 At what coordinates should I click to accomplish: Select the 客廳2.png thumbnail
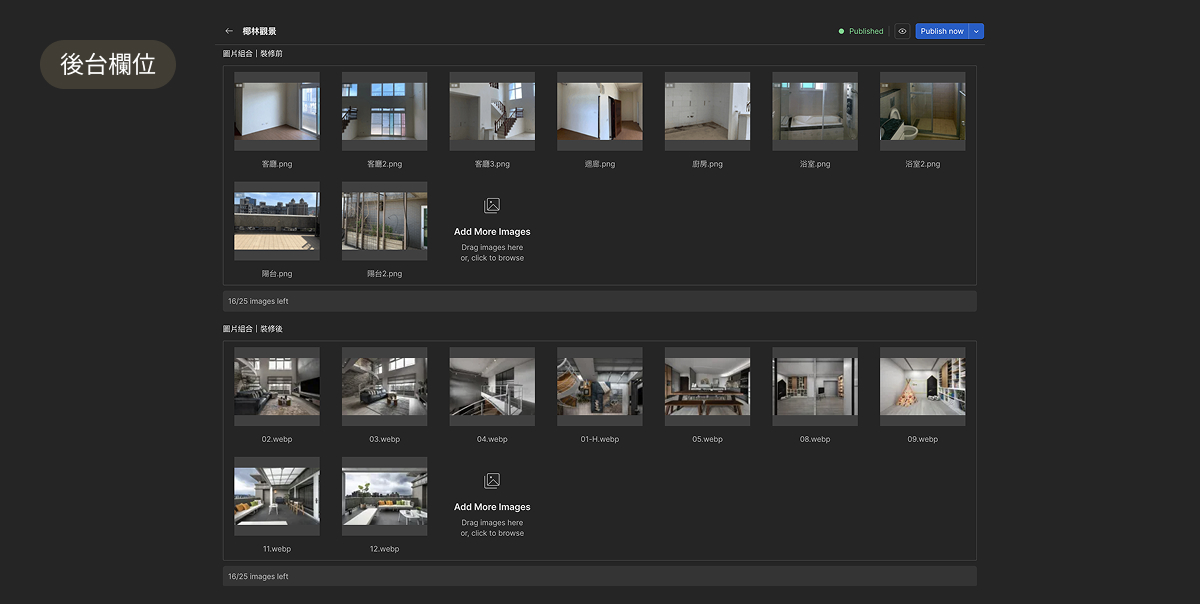click(x=384, y=111)
